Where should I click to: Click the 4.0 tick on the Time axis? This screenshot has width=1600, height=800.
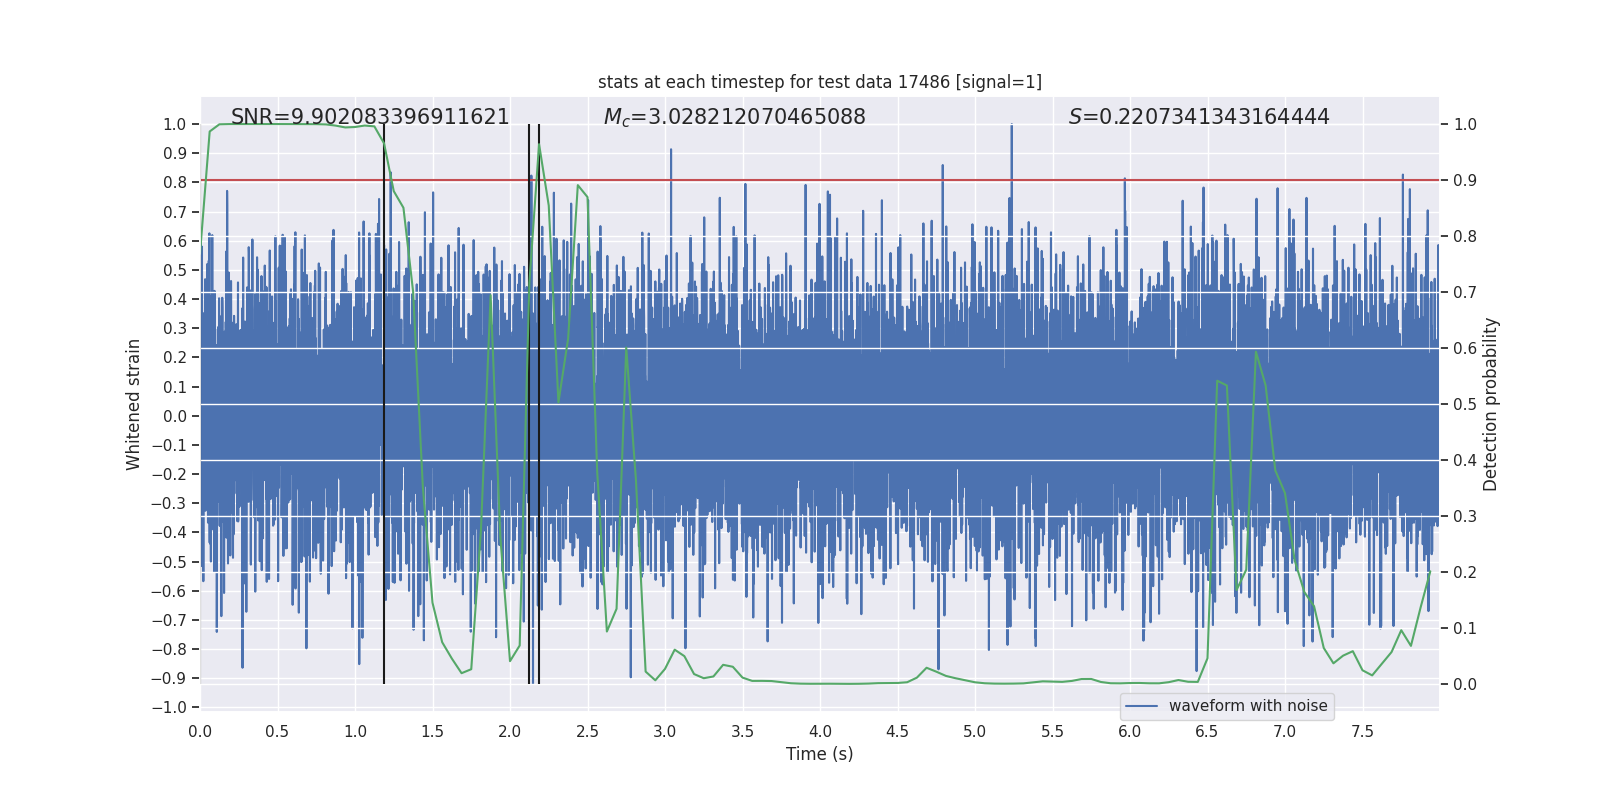point(820,731)
